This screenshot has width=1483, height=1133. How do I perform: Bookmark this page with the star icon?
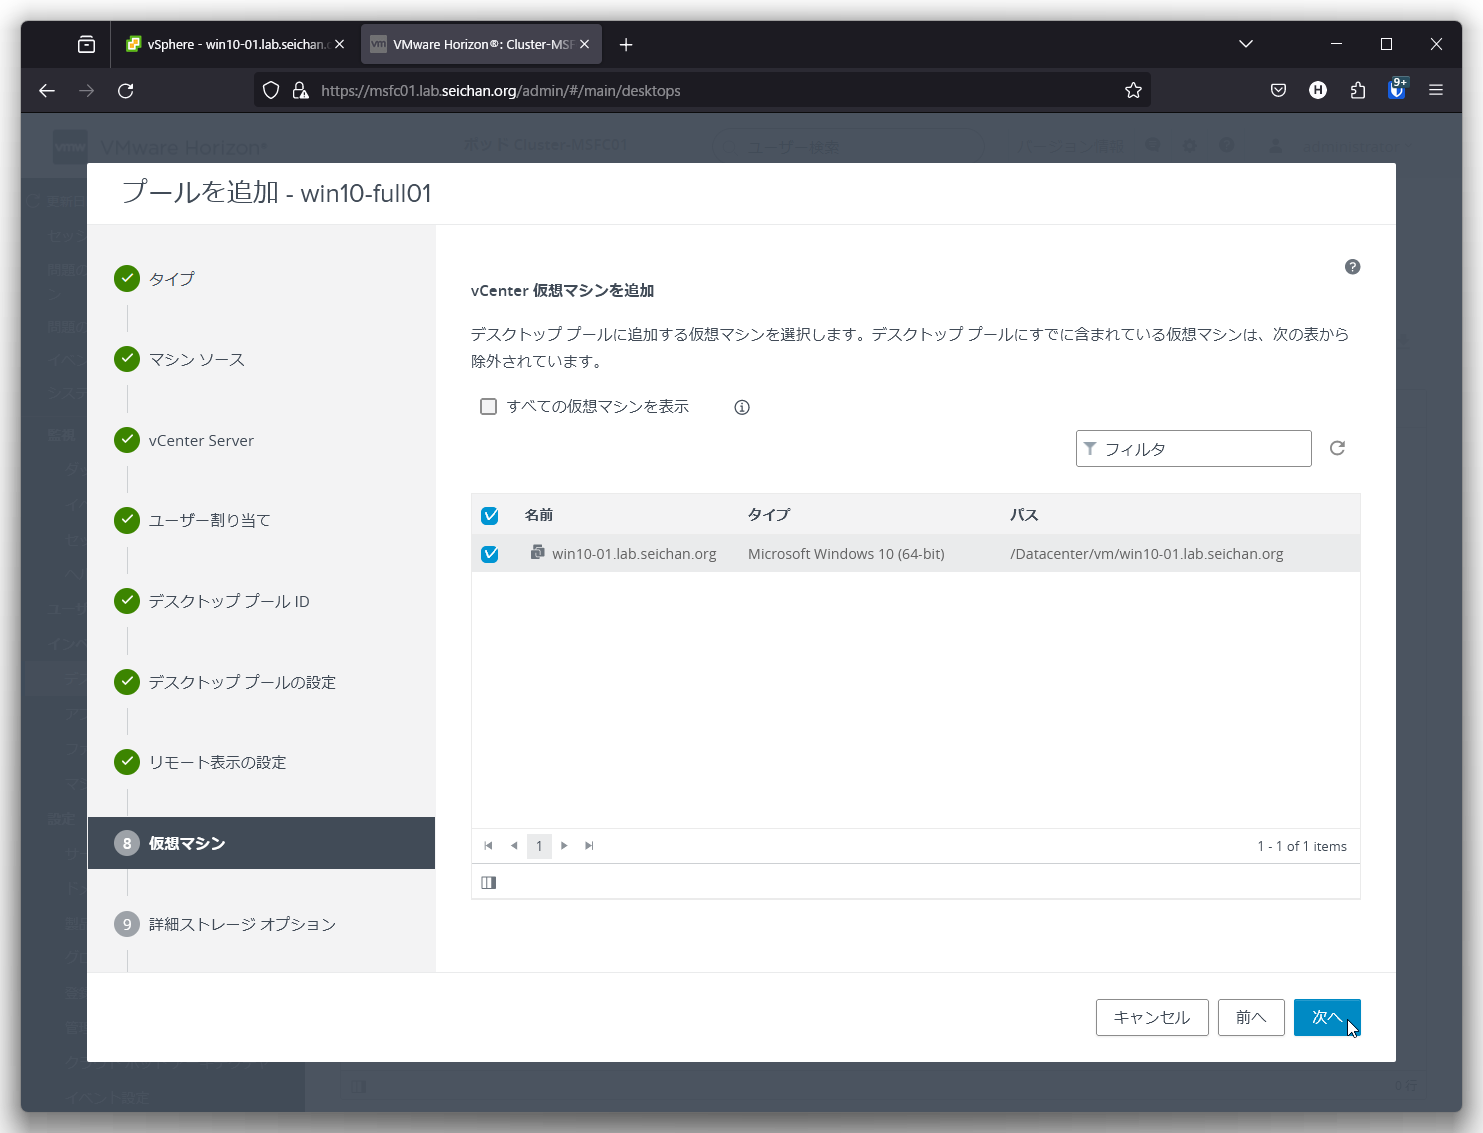pos(1133,91)
